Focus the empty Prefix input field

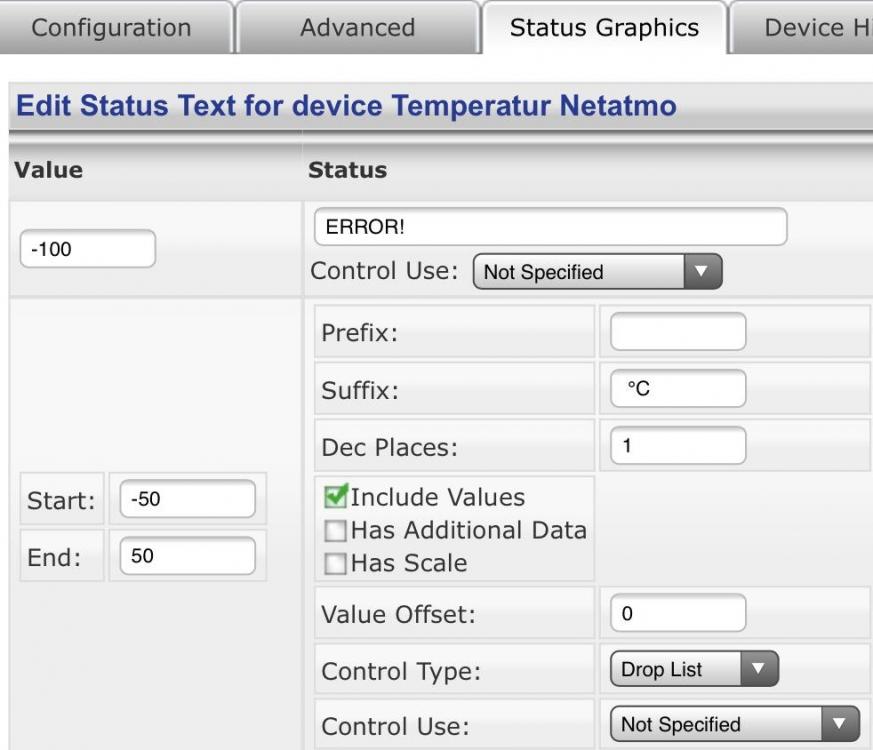[x=677, y=332]
